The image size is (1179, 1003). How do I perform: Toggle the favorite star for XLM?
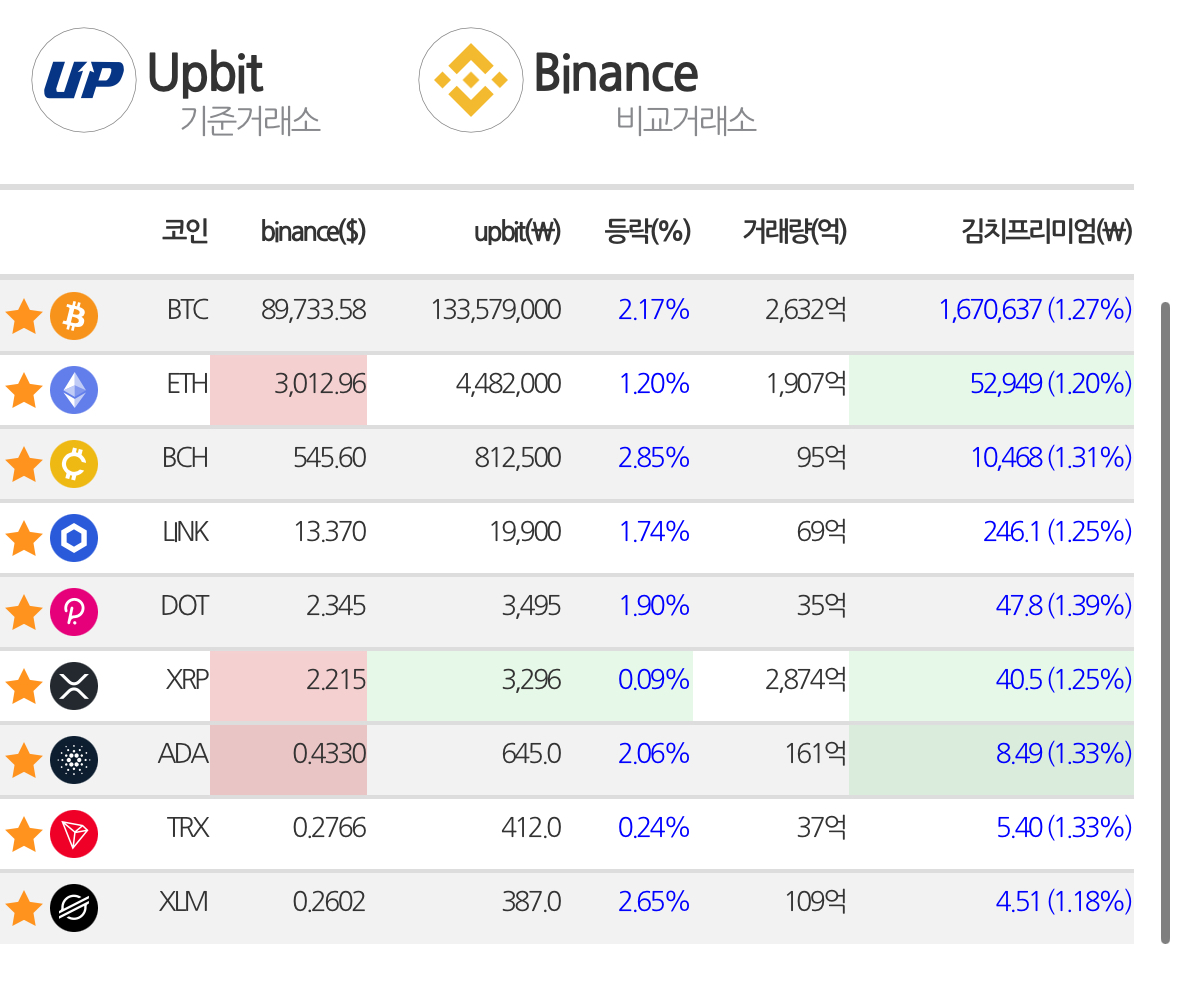[x=24, y=908]
